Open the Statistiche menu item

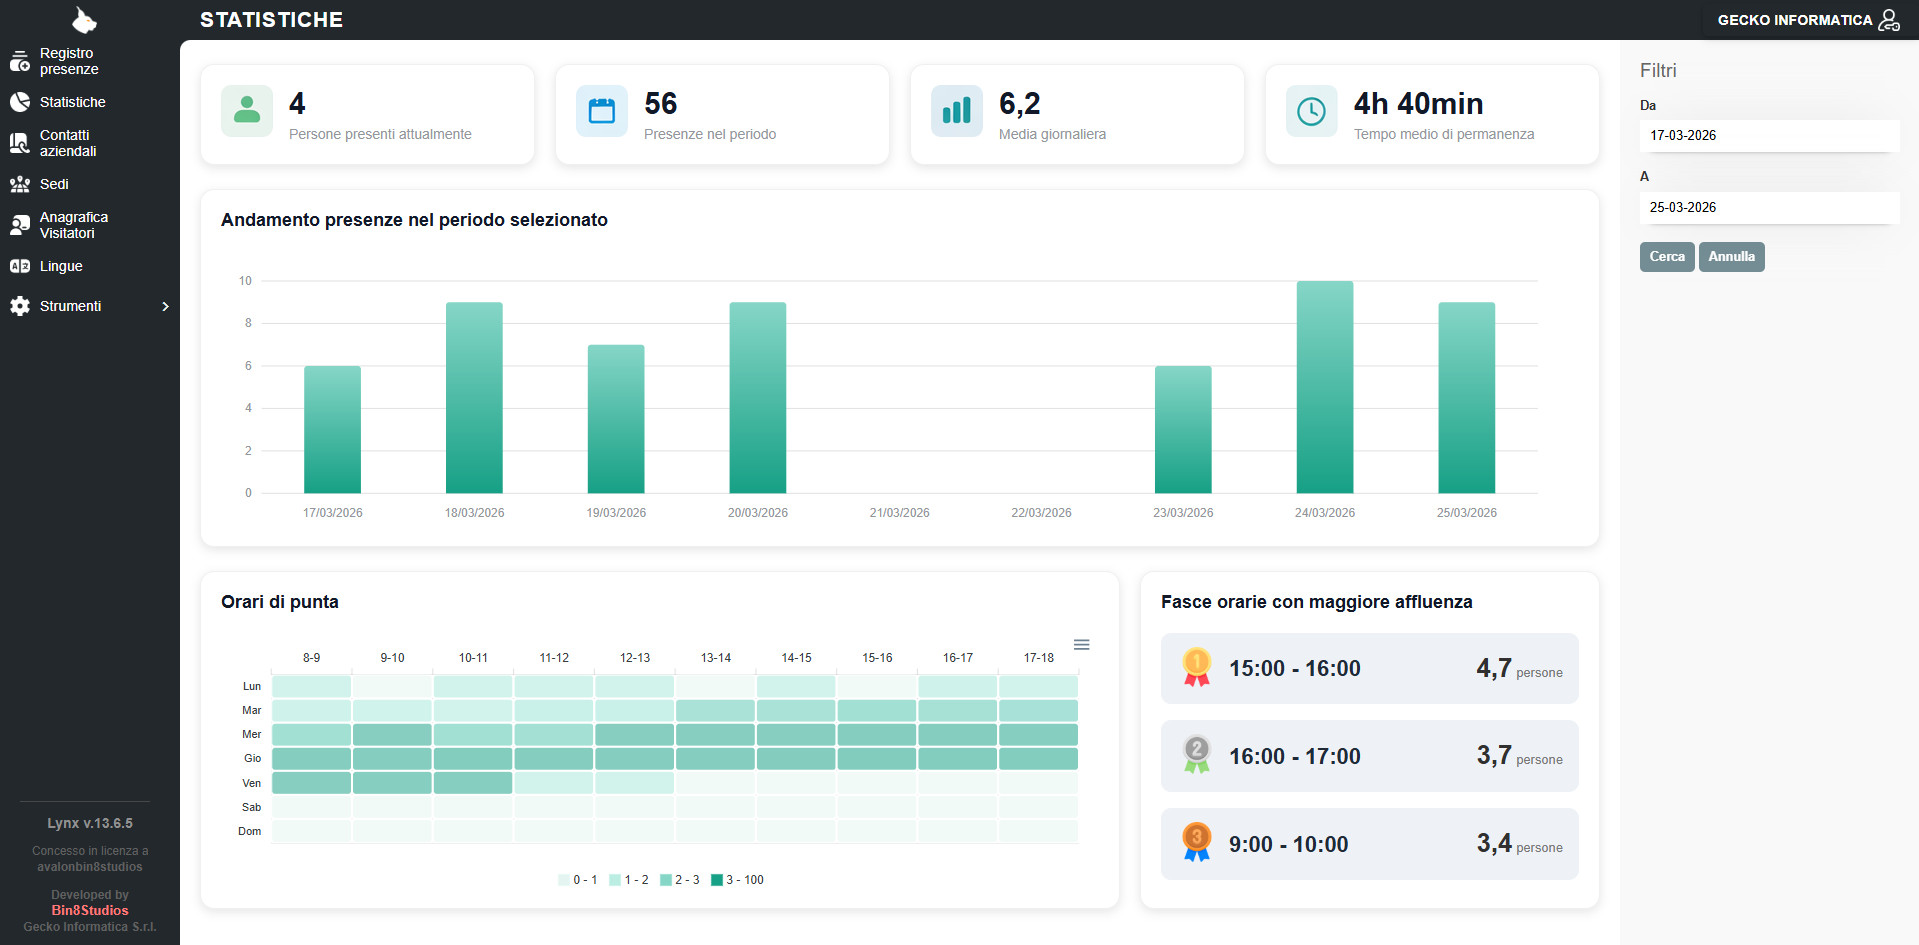pos(72,102)
